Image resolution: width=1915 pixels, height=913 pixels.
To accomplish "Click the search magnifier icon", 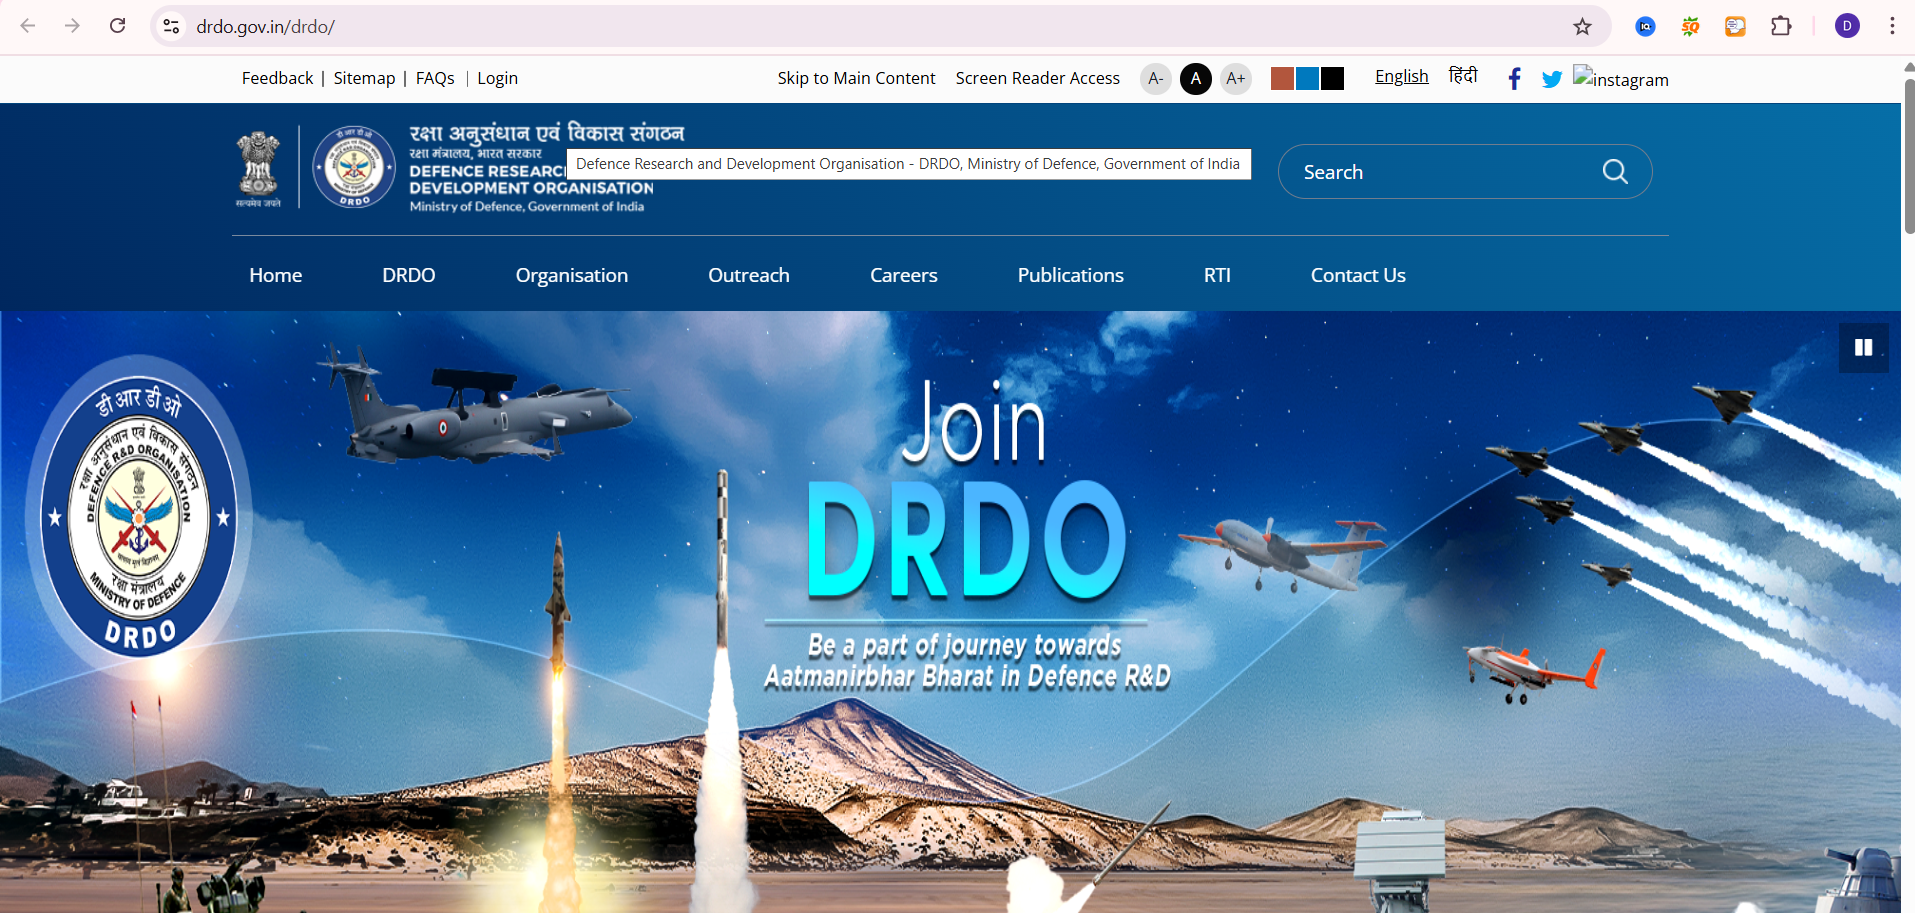I will point(1615,172).
